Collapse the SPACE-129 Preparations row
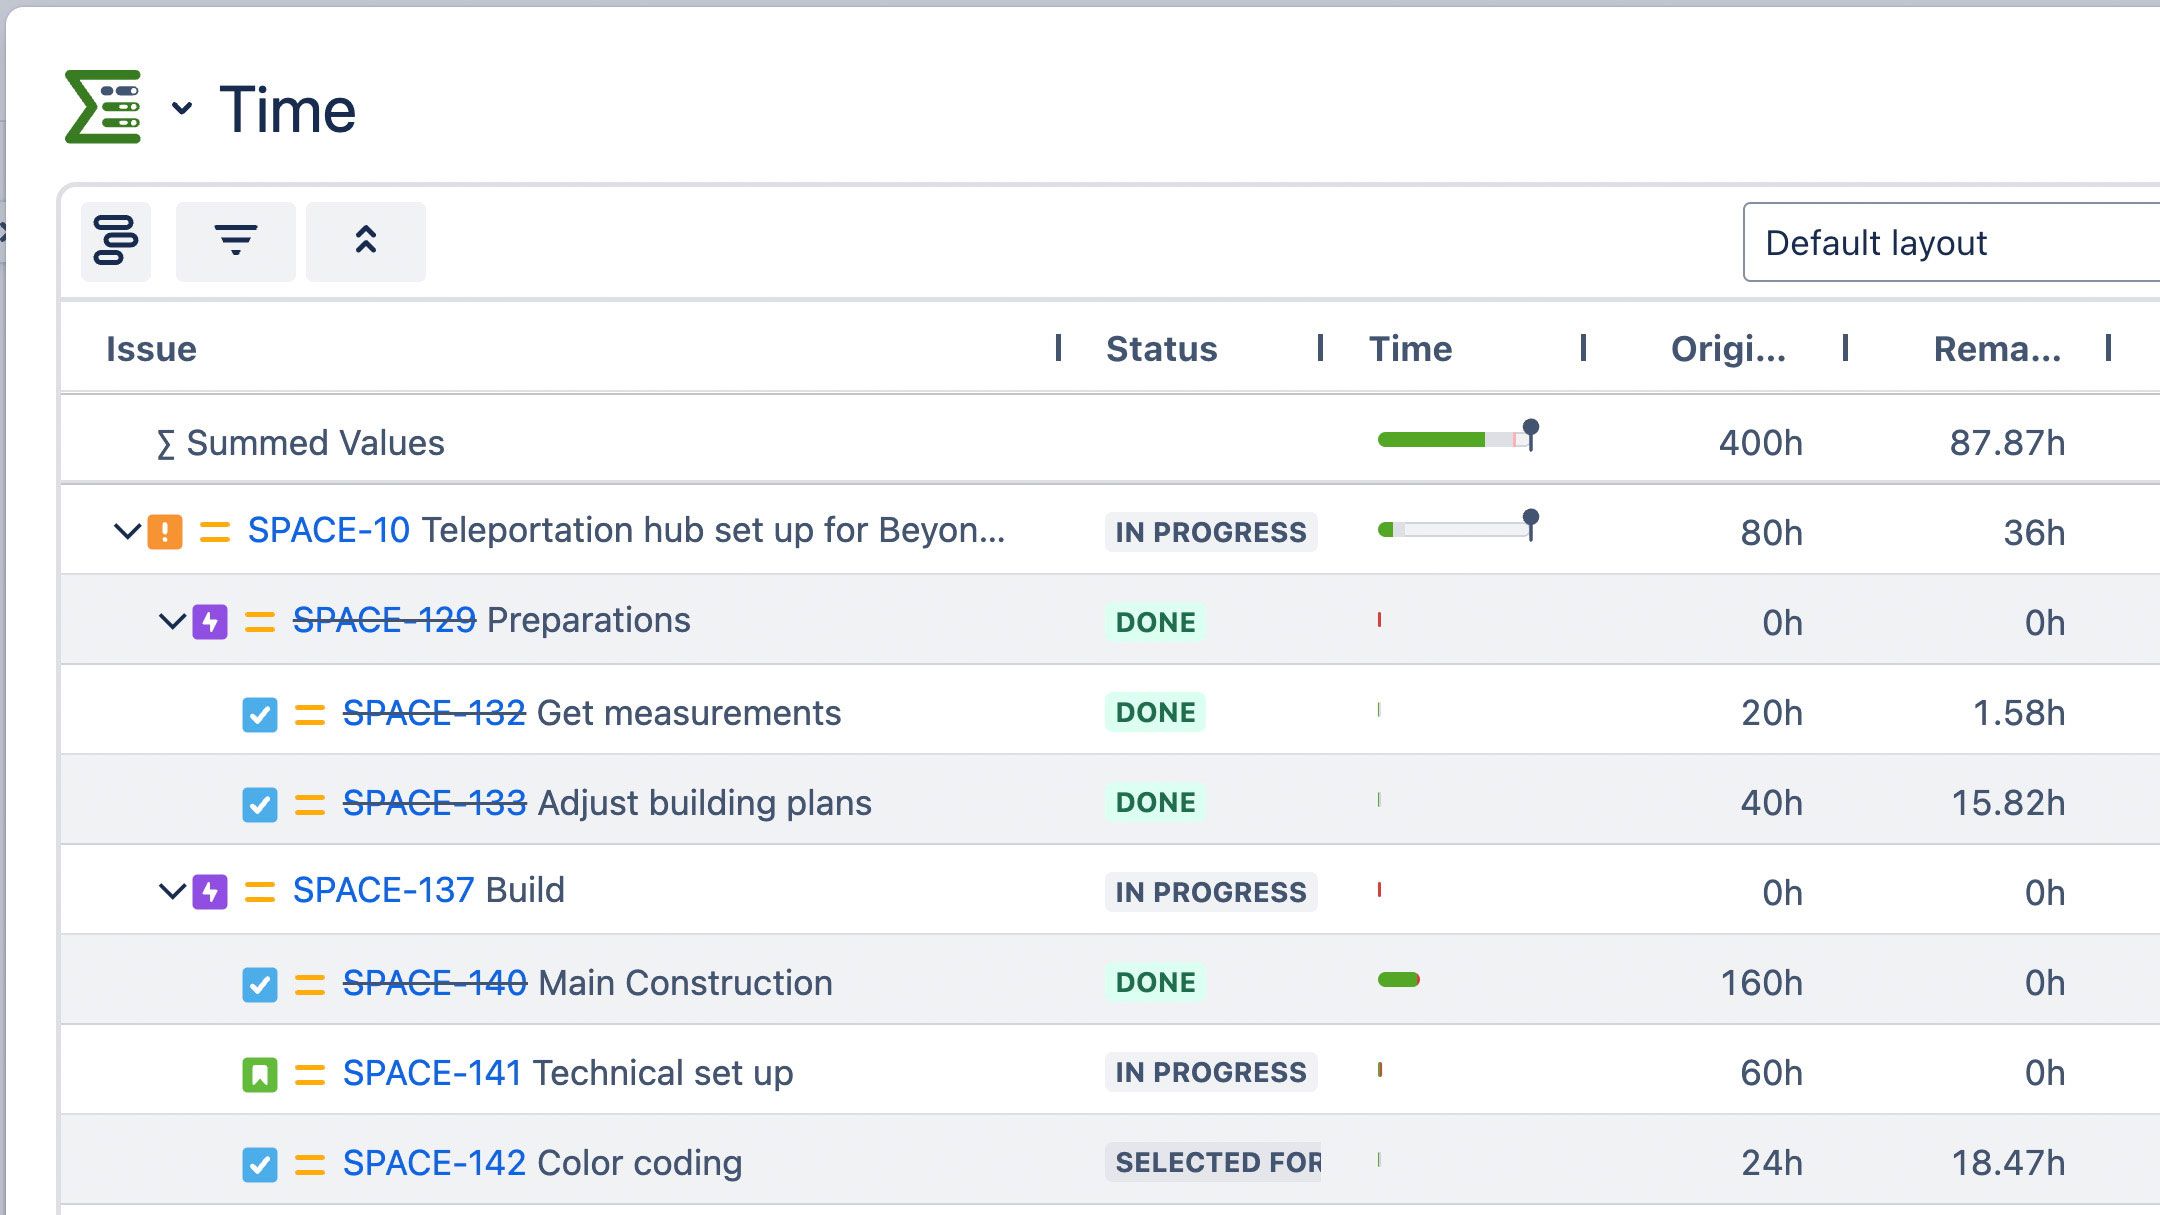This screenshot has width=2160, height=1215. (x=172, y=621)
